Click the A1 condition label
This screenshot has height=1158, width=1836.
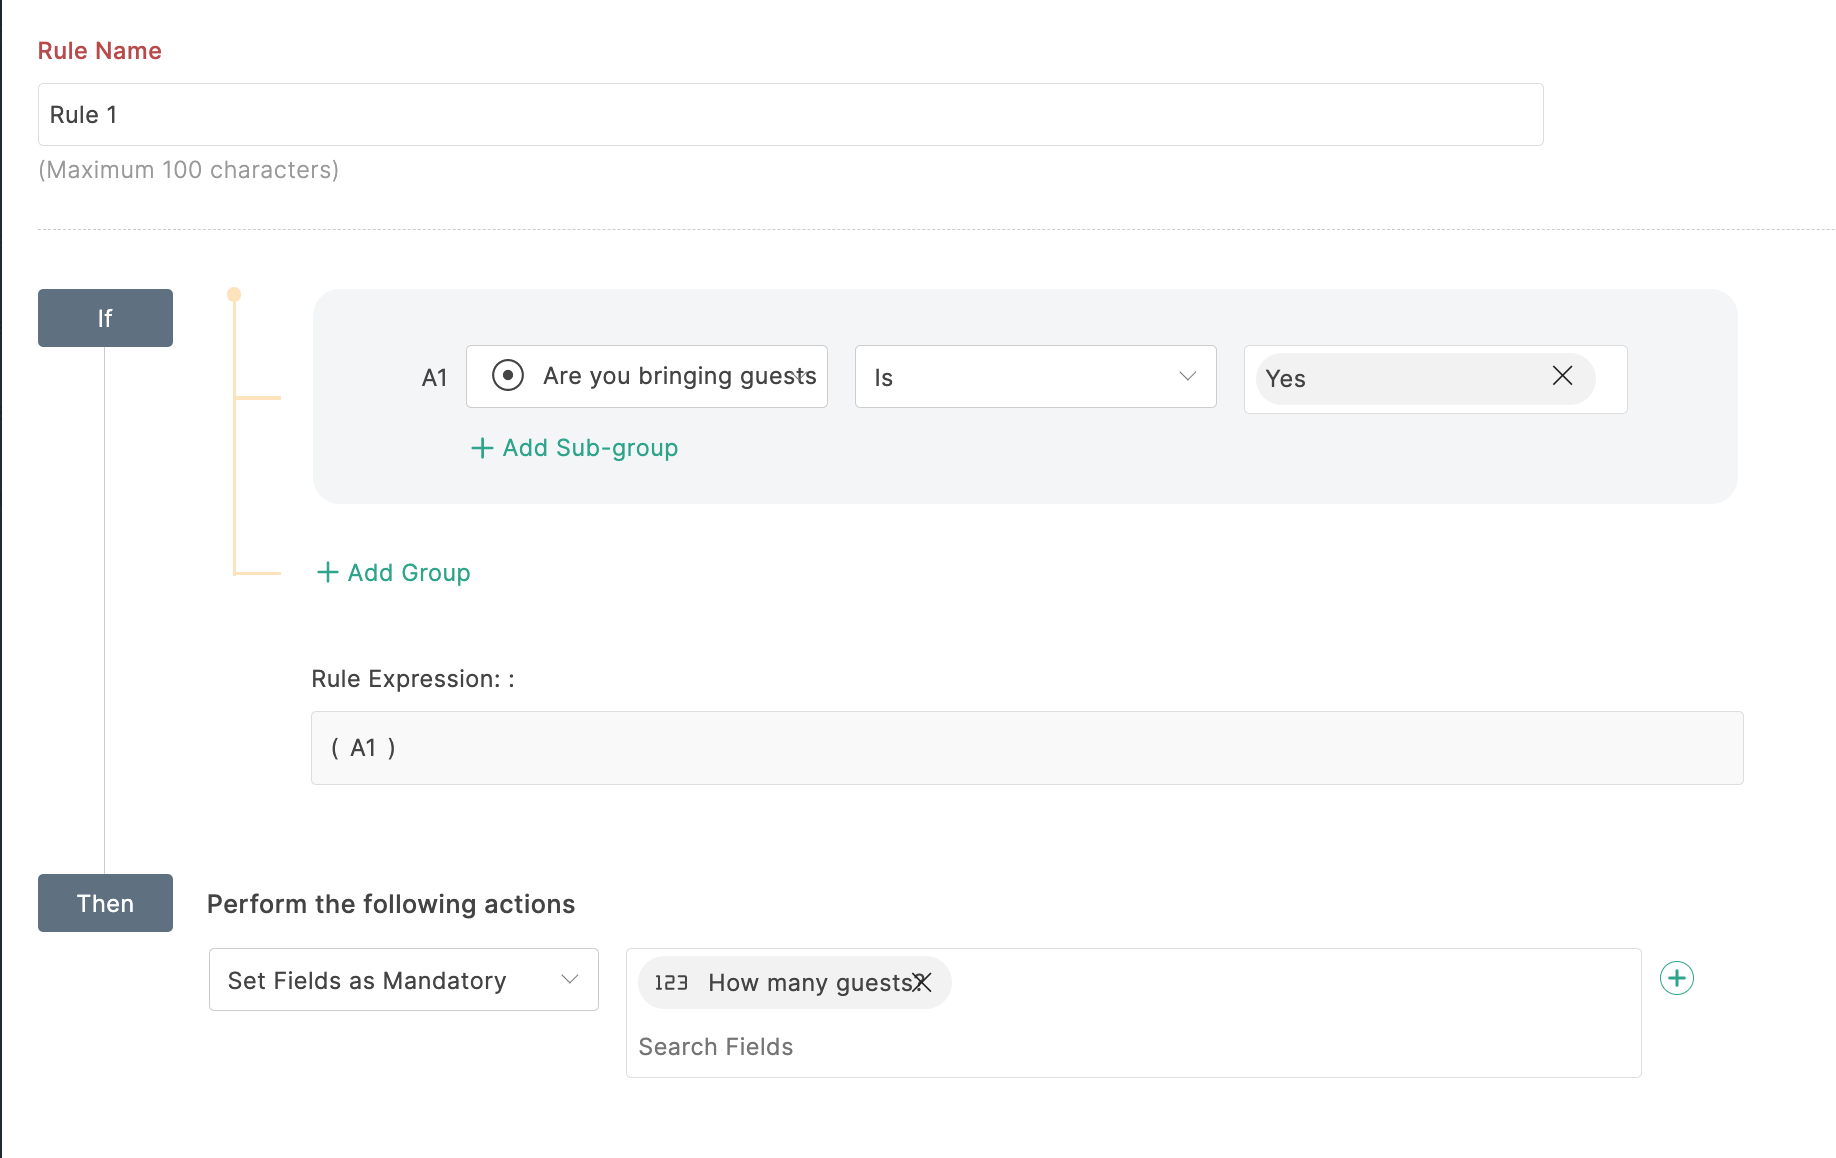coord(434,378)
